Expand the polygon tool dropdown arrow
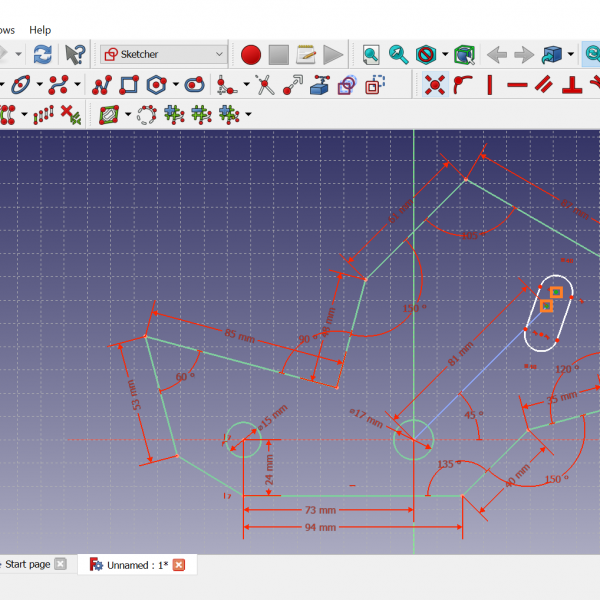Viewport: 600px width, 600px height. (x=175, y=85)
